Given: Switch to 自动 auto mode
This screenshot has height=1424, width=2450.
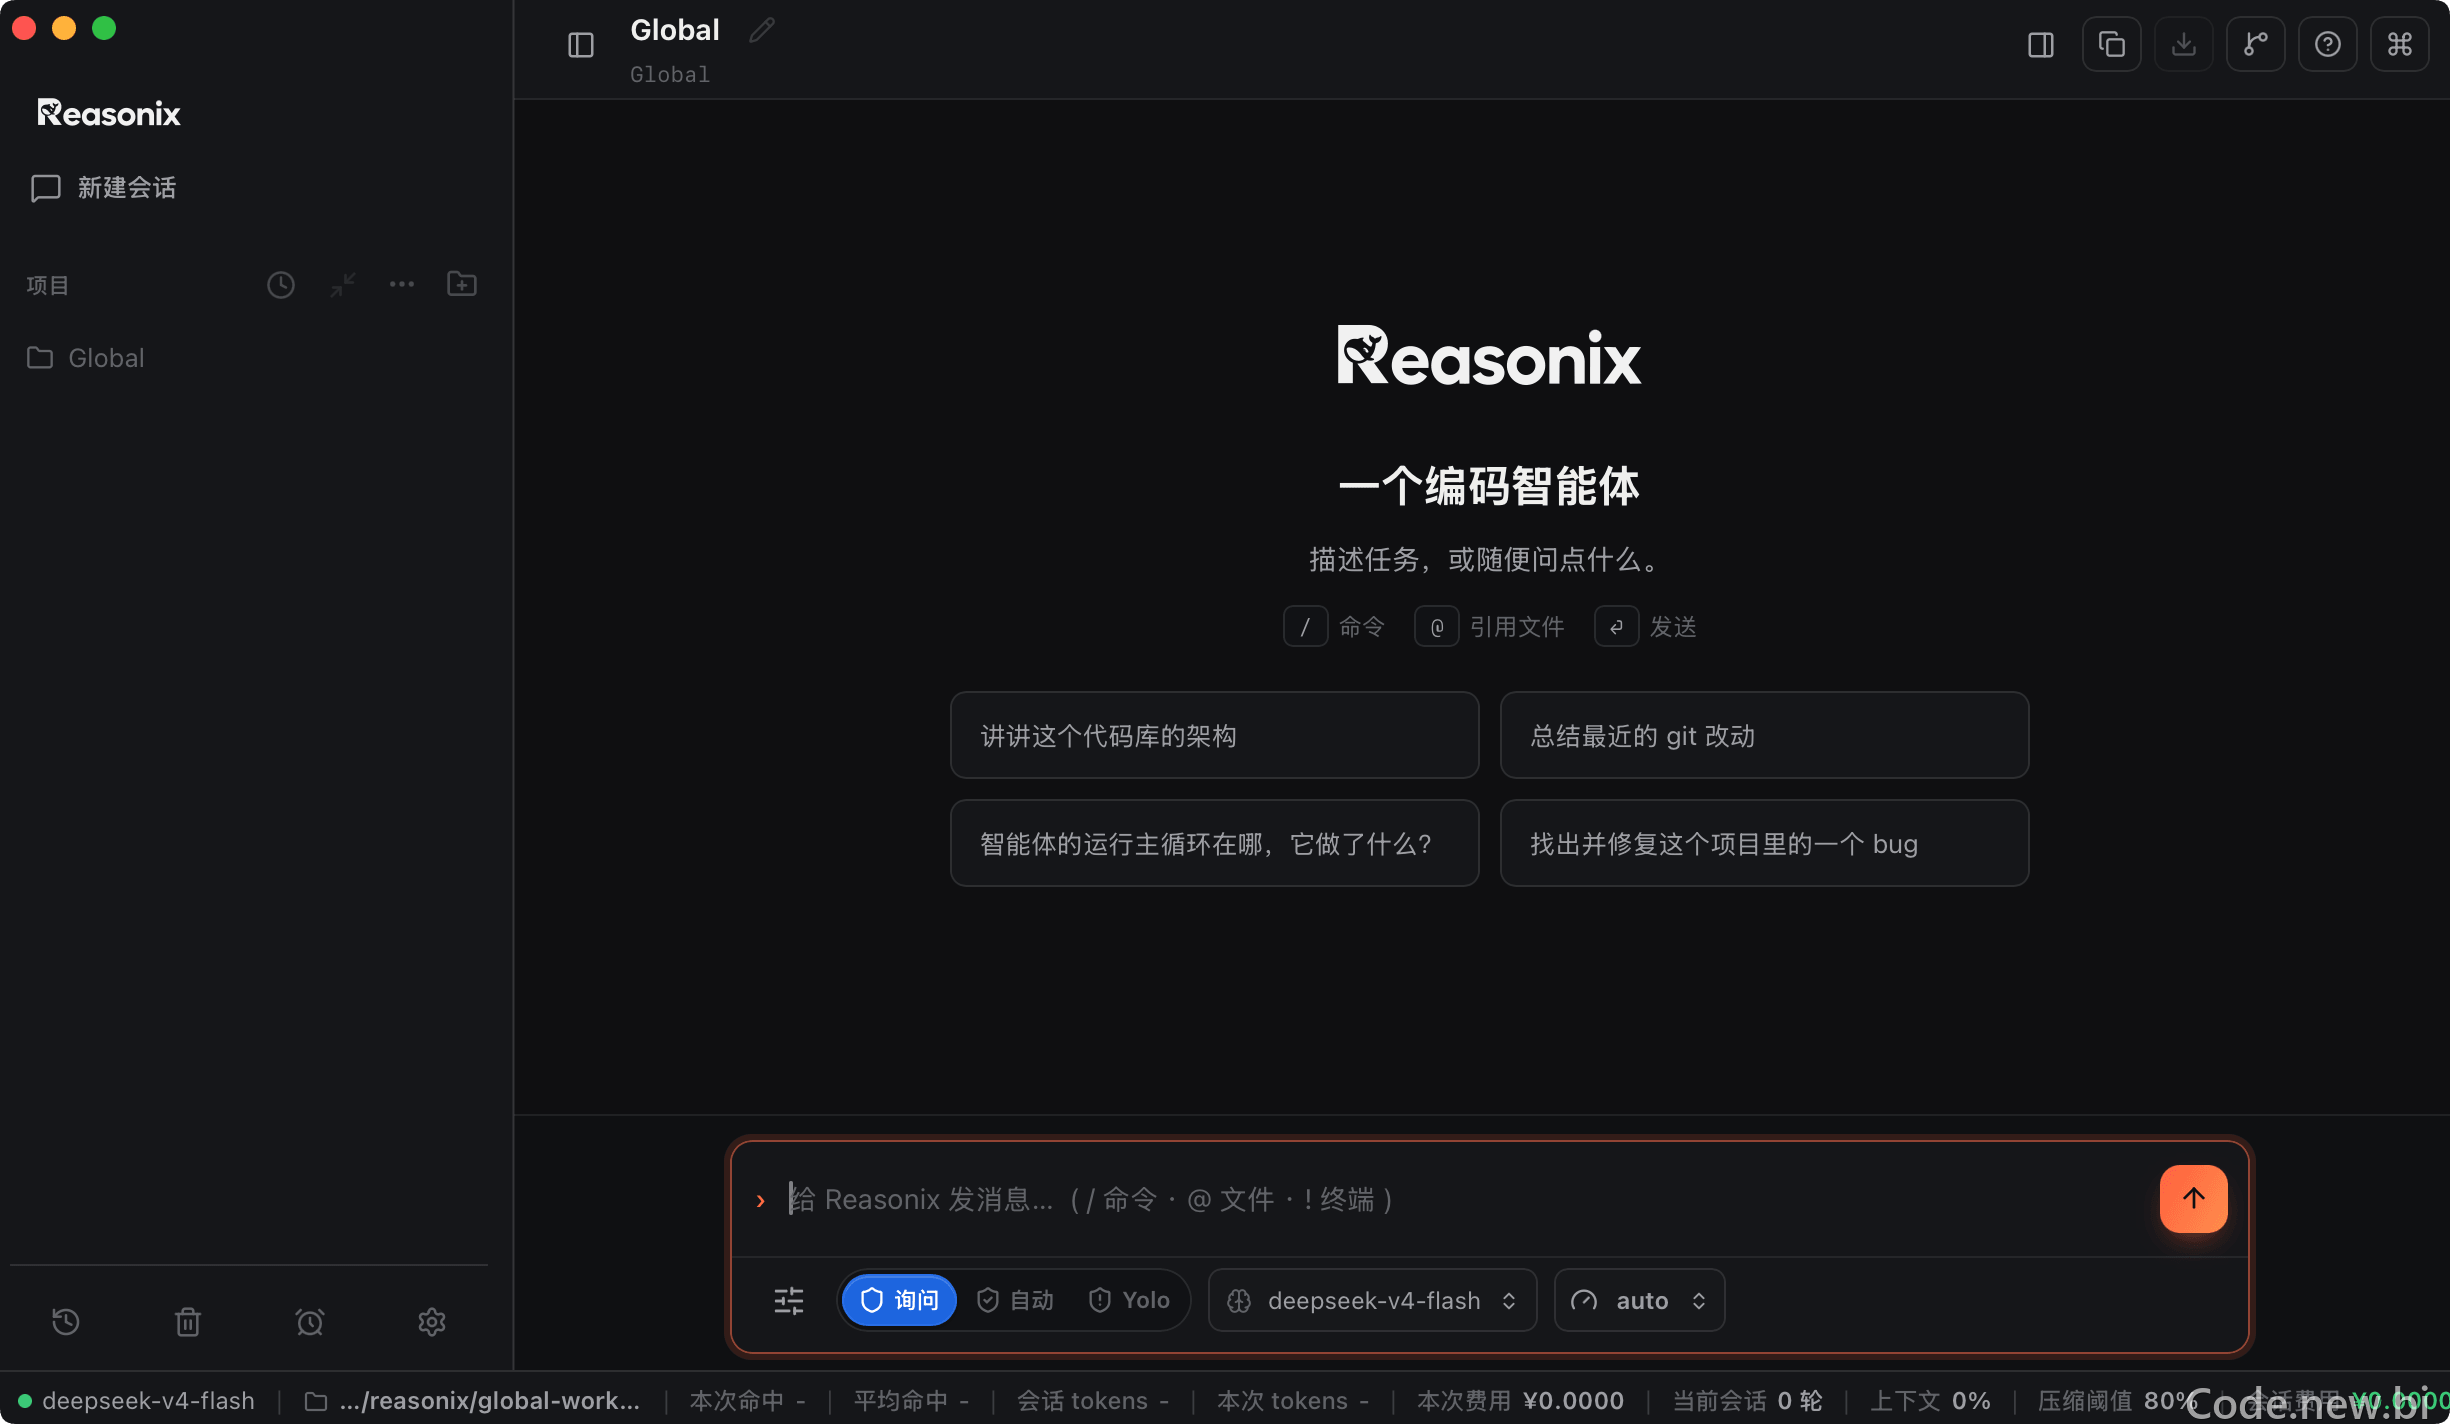Looking at the screenshot, I should [1015, 1300].
